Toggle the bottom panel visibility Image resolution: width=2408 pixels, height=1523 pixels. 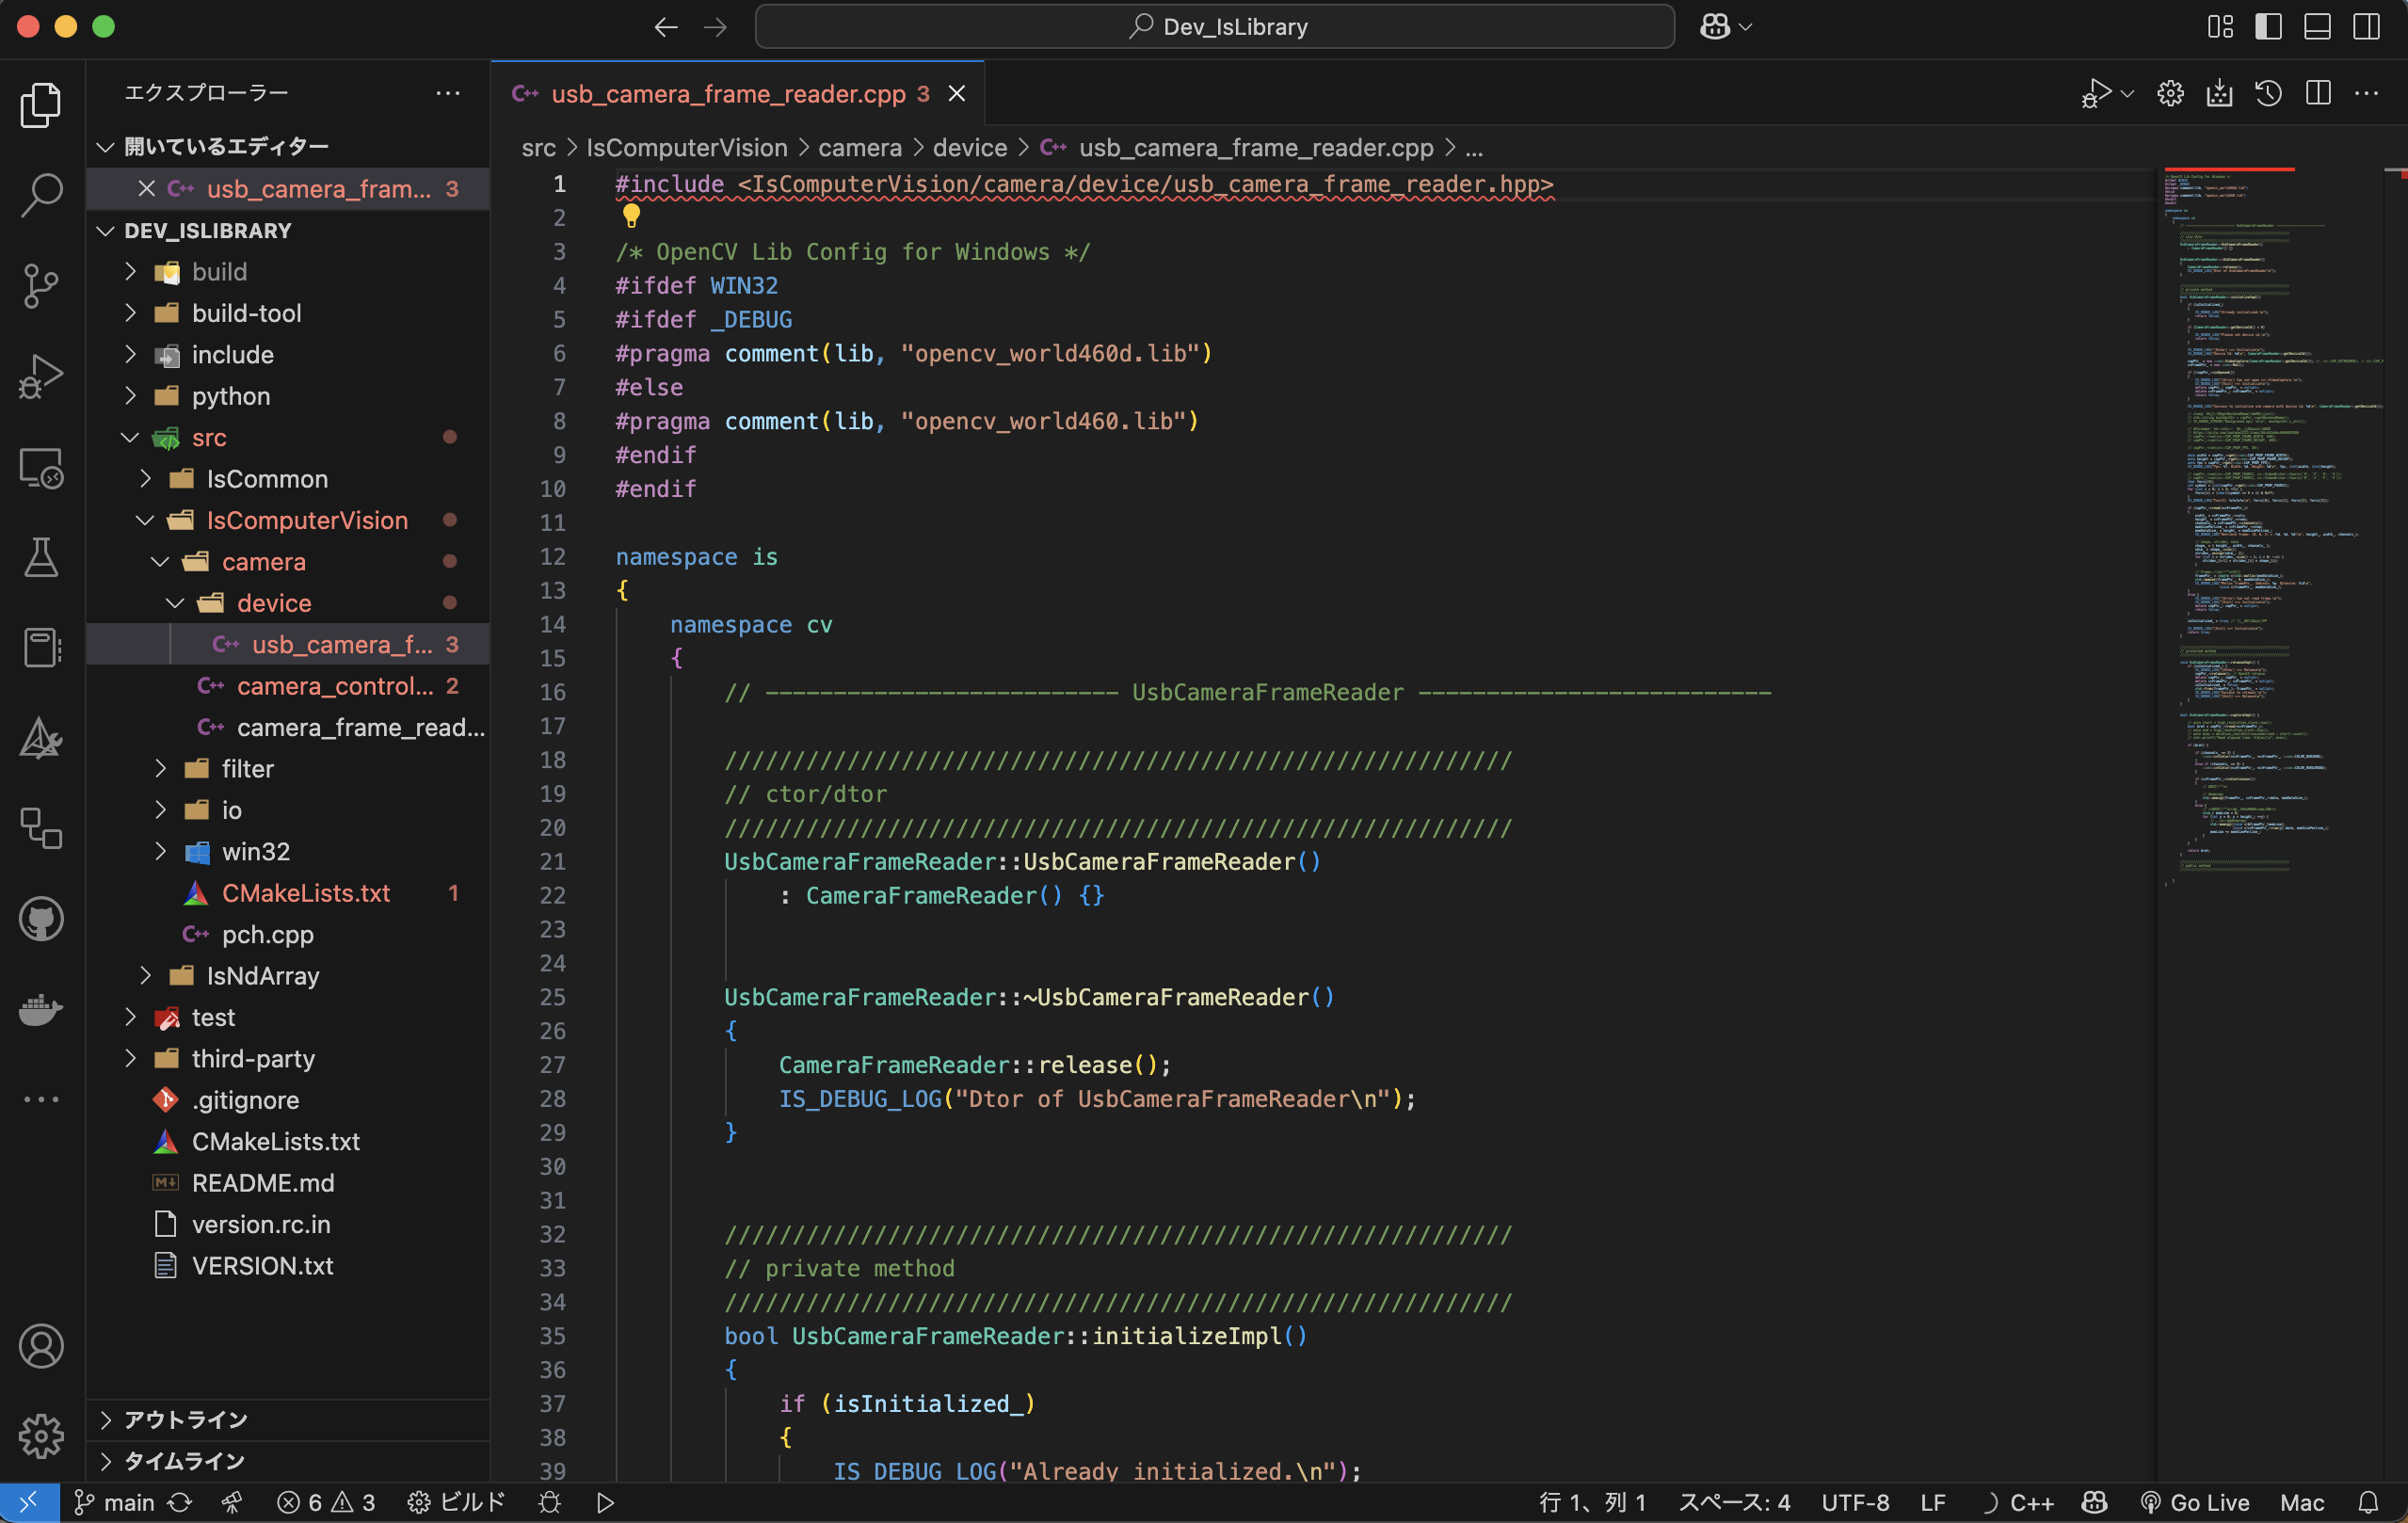(x=2317, y=27)
